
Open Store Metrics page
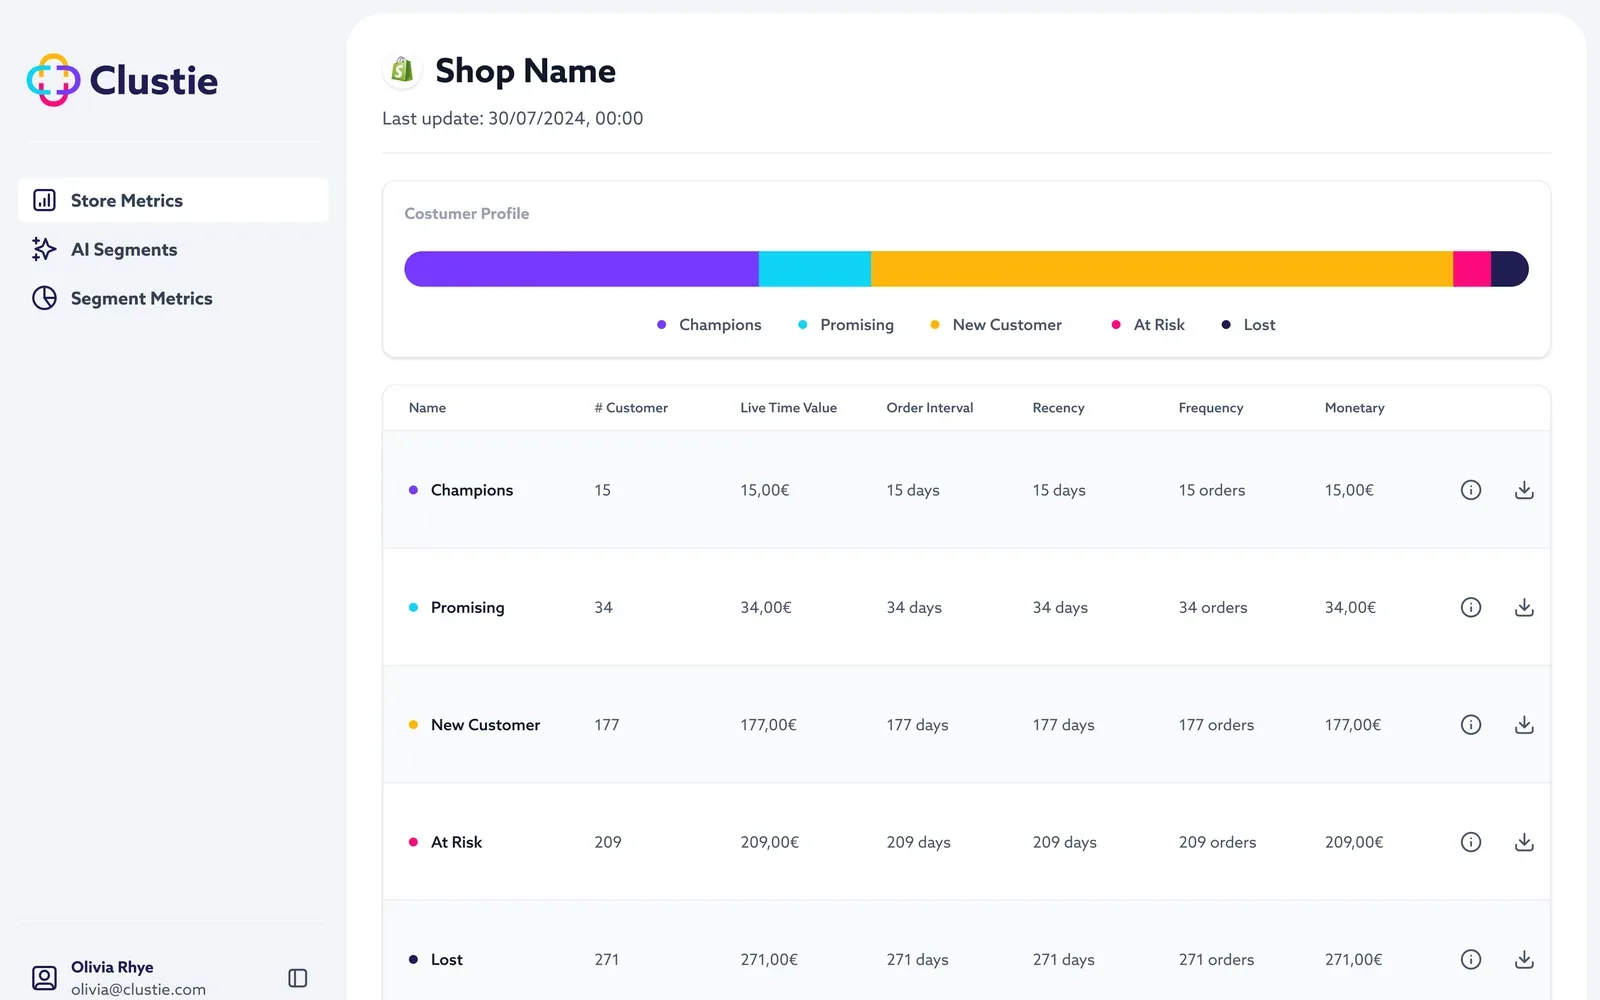pos(173,200)
